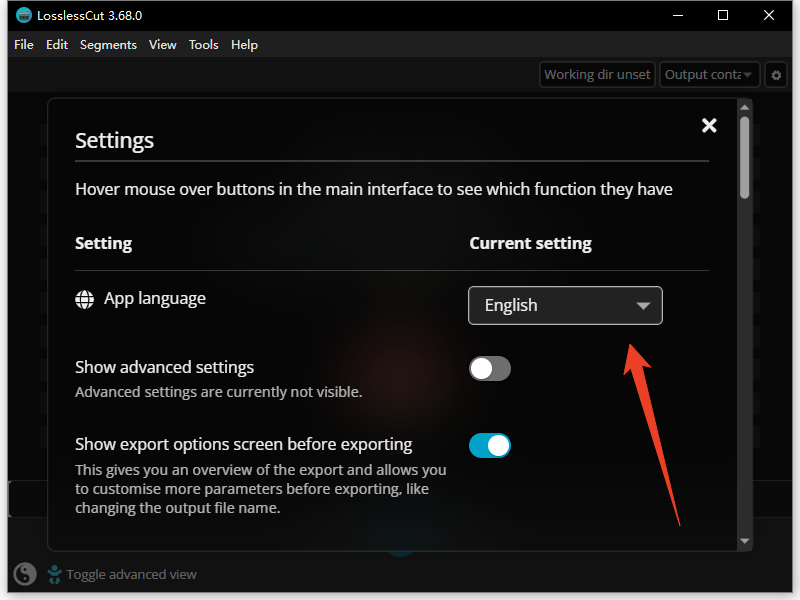Screen dimensions: 800x600
Task: Open the Tools menu
Action: [203, 45]
